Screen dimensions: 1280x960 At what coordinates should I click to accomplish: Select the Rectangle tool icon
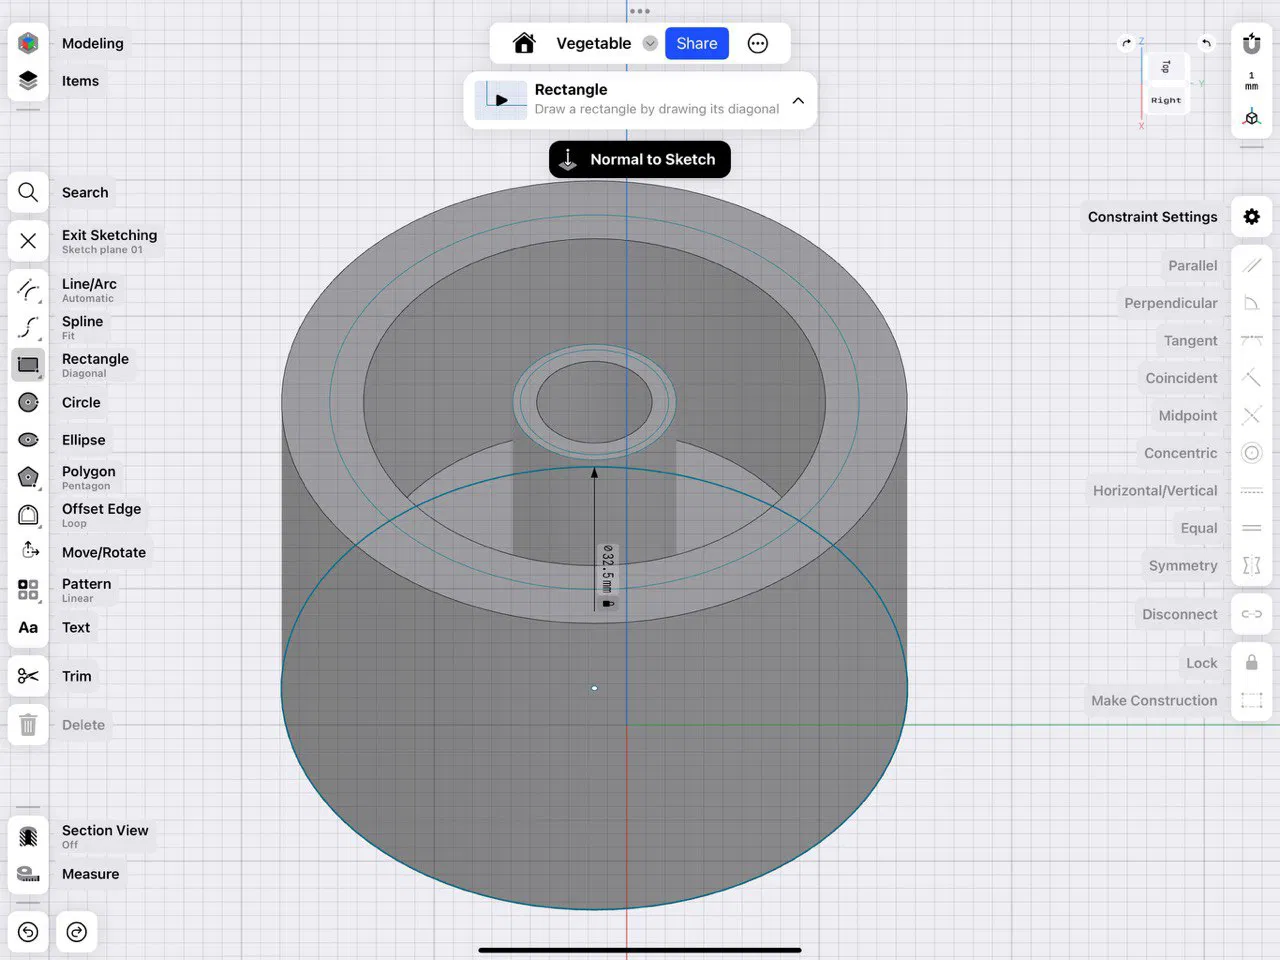[x=28, y=365]
